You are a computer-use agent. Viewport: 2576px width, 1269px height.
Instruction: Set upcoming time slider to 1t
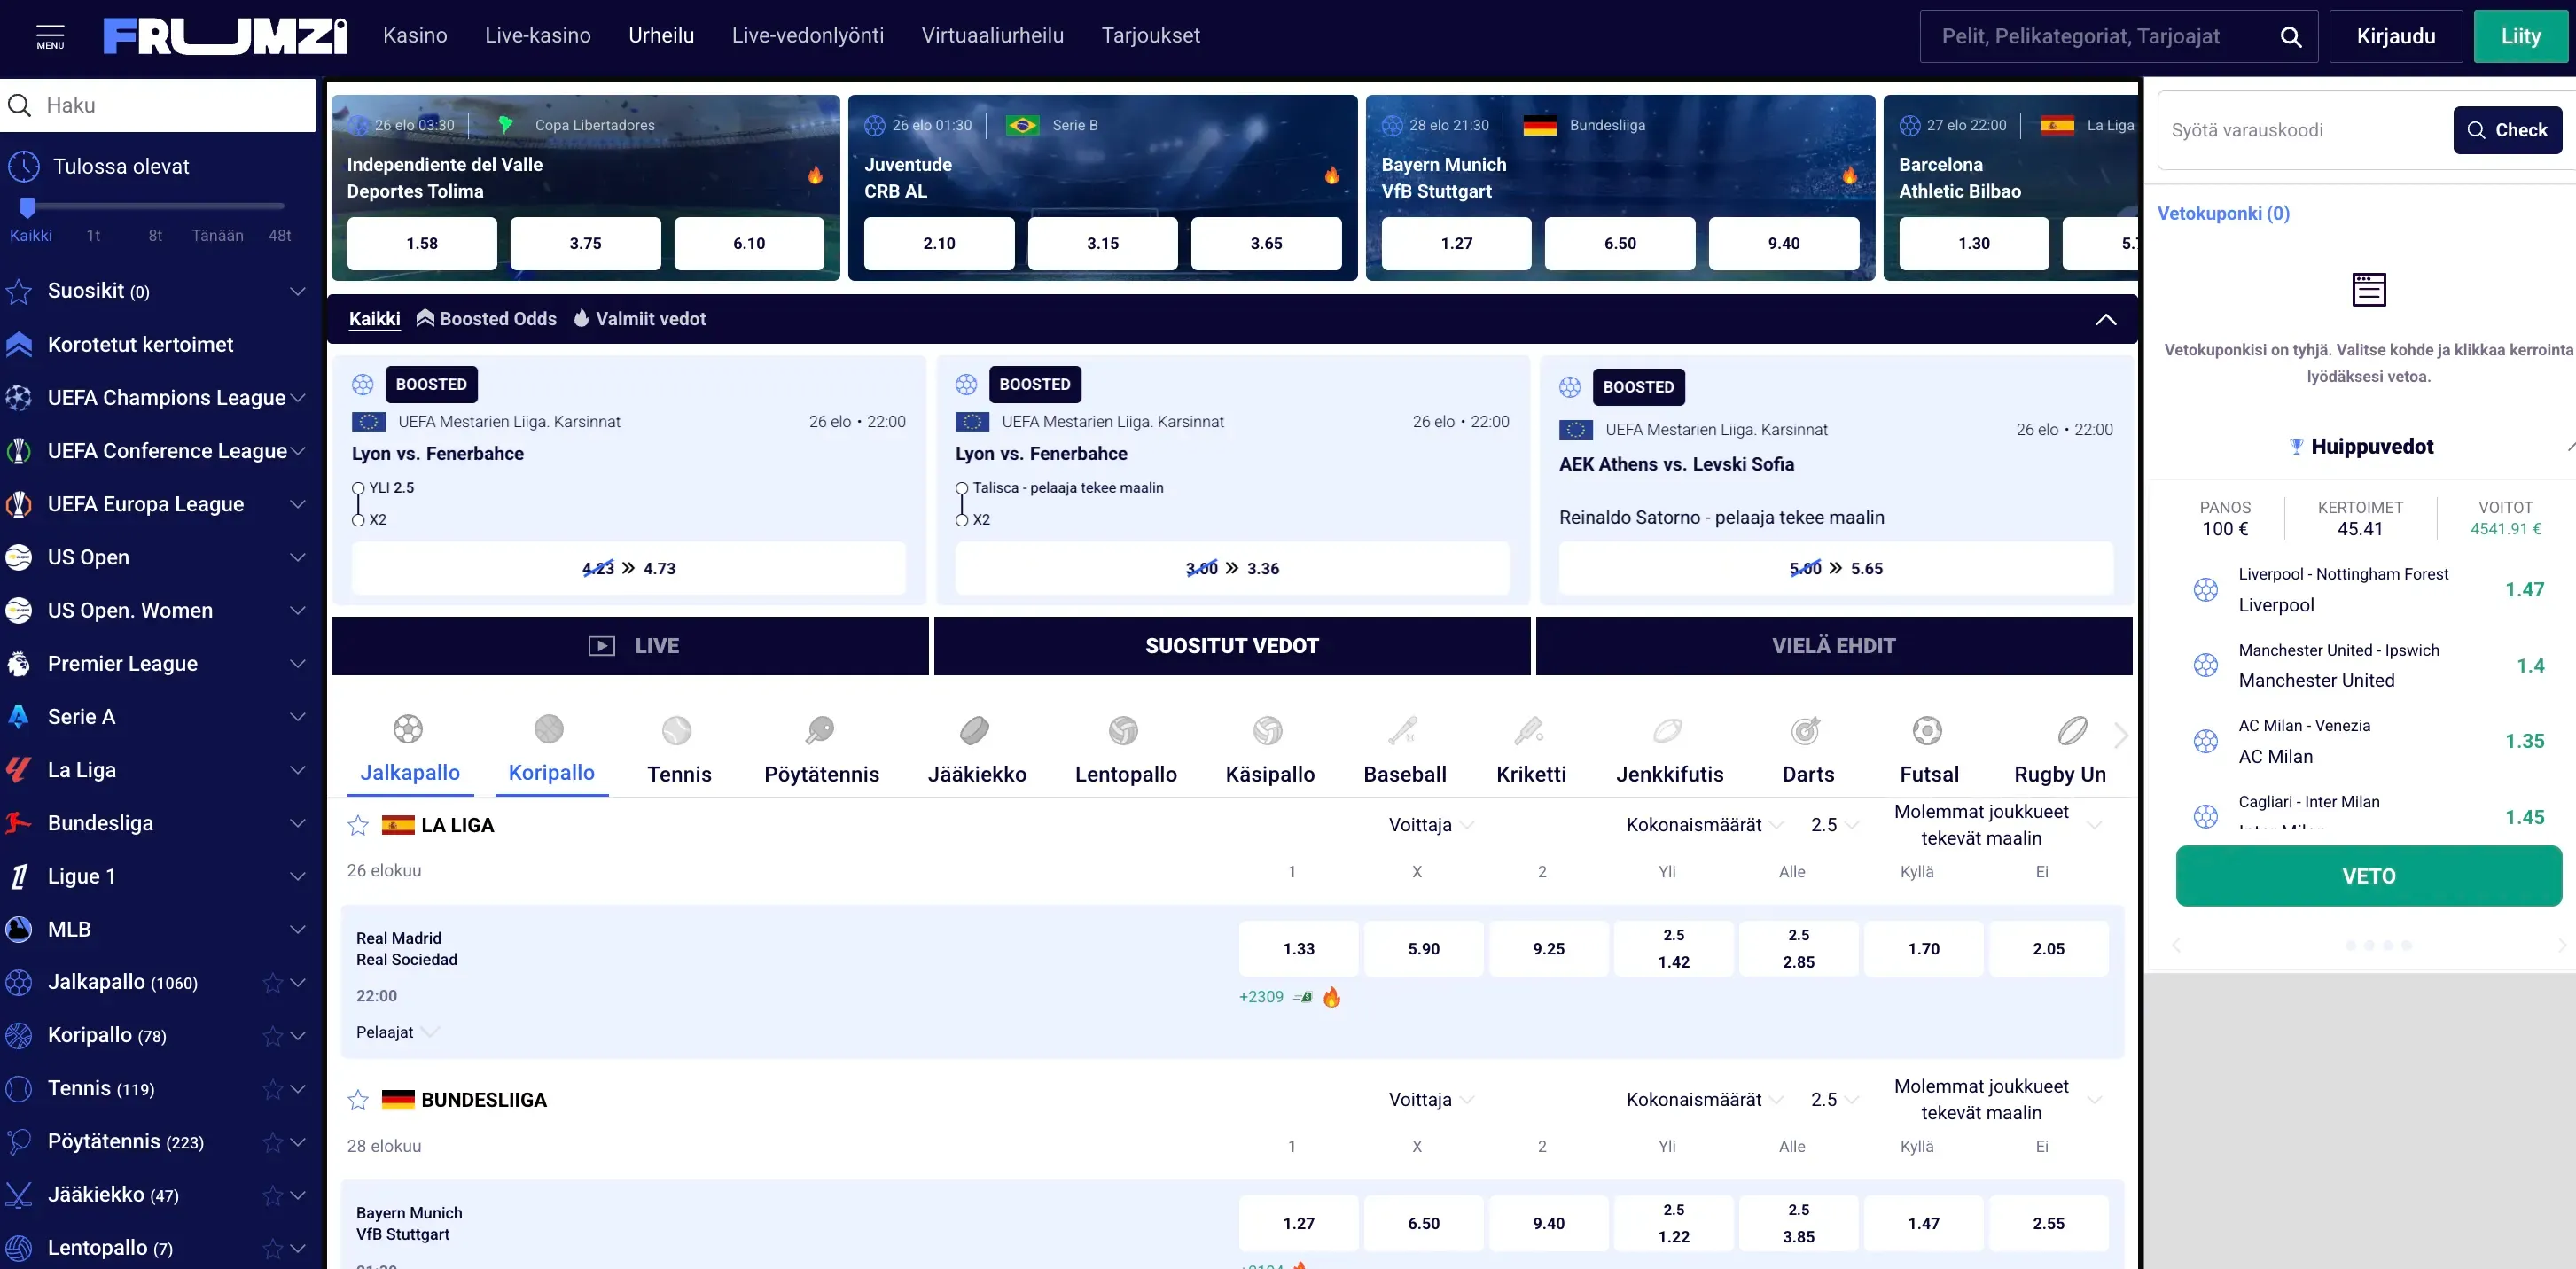tap(93, 236)
